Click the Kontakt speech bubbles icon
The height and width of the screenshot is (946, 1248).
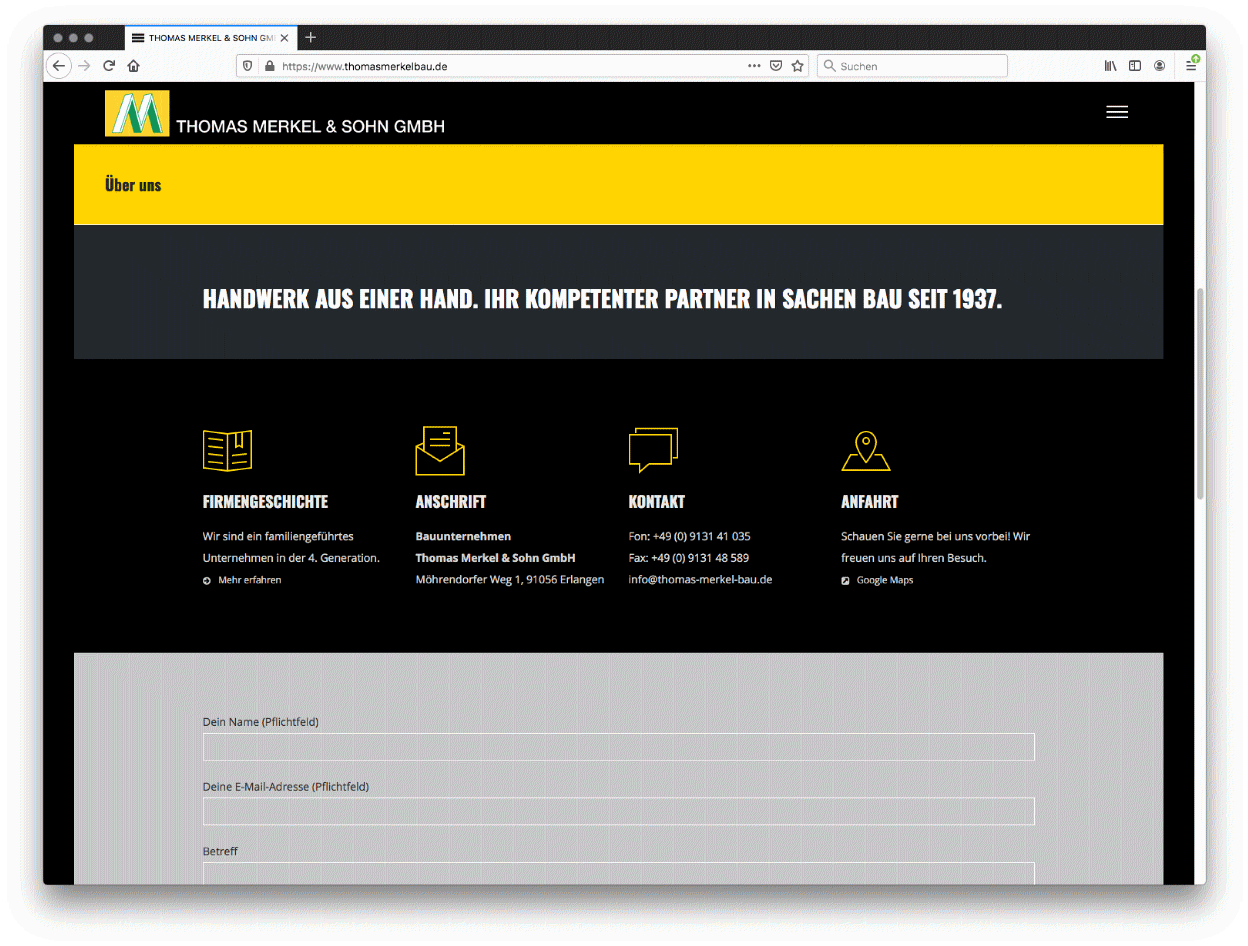tap(653, 450)
